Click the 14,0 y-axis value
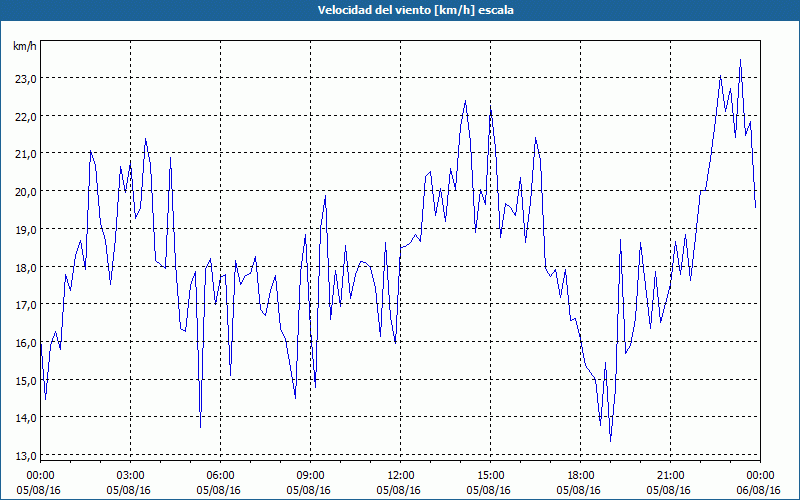 pos(25,418)
